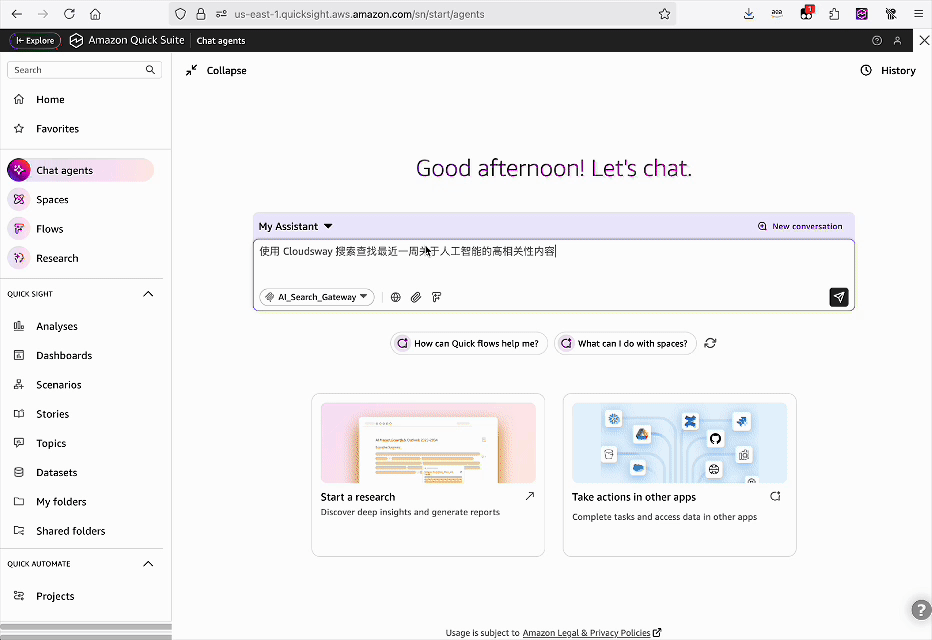
Task: Open Amazon Legal & Privacy Policies link
Action: point(586,633)
